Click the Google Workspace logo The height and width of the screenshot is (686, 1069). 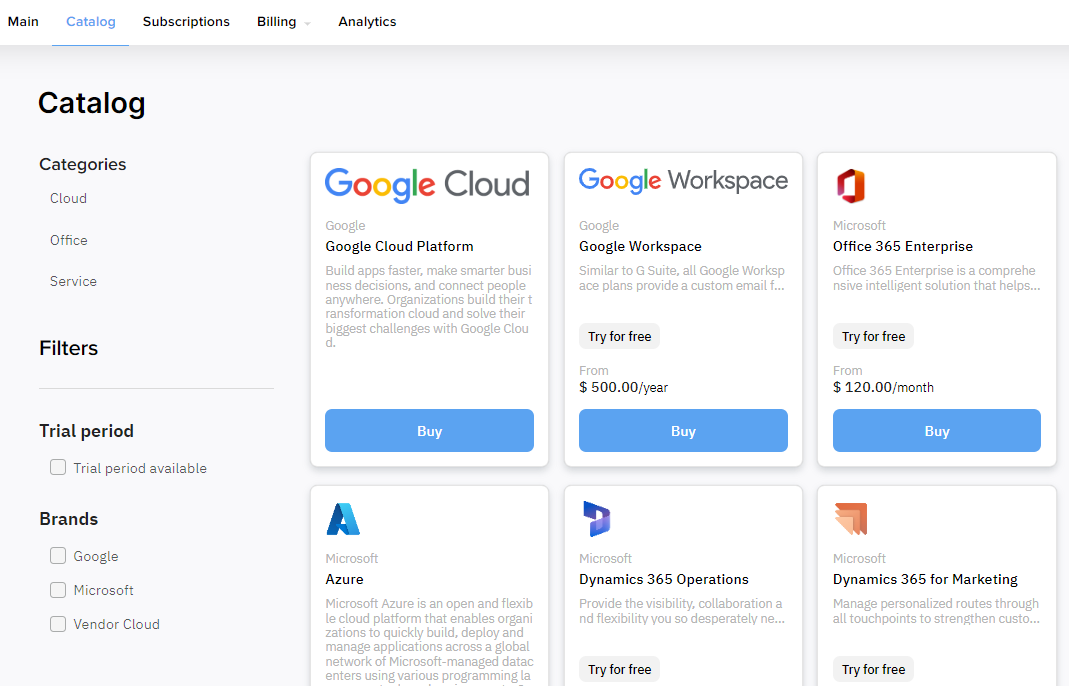(683, 181)
